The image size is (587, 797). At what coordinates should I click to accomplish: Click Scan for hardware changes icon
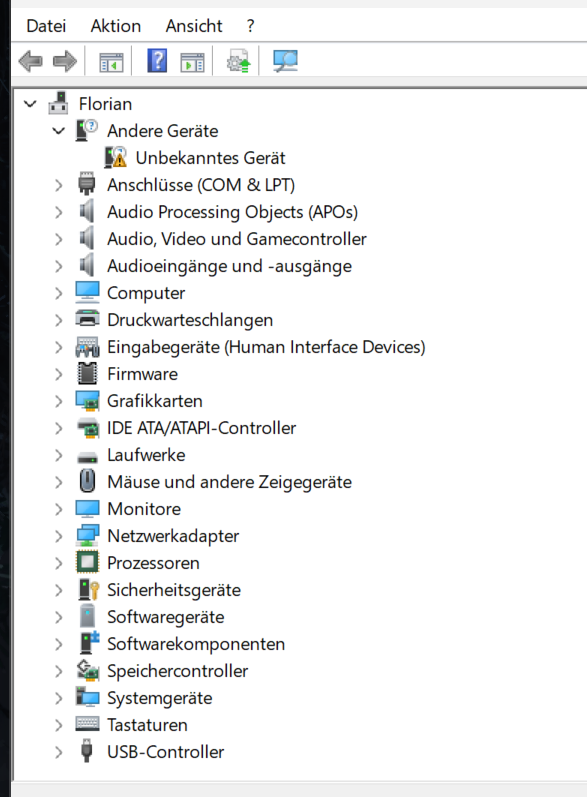(x=285, y=61)
